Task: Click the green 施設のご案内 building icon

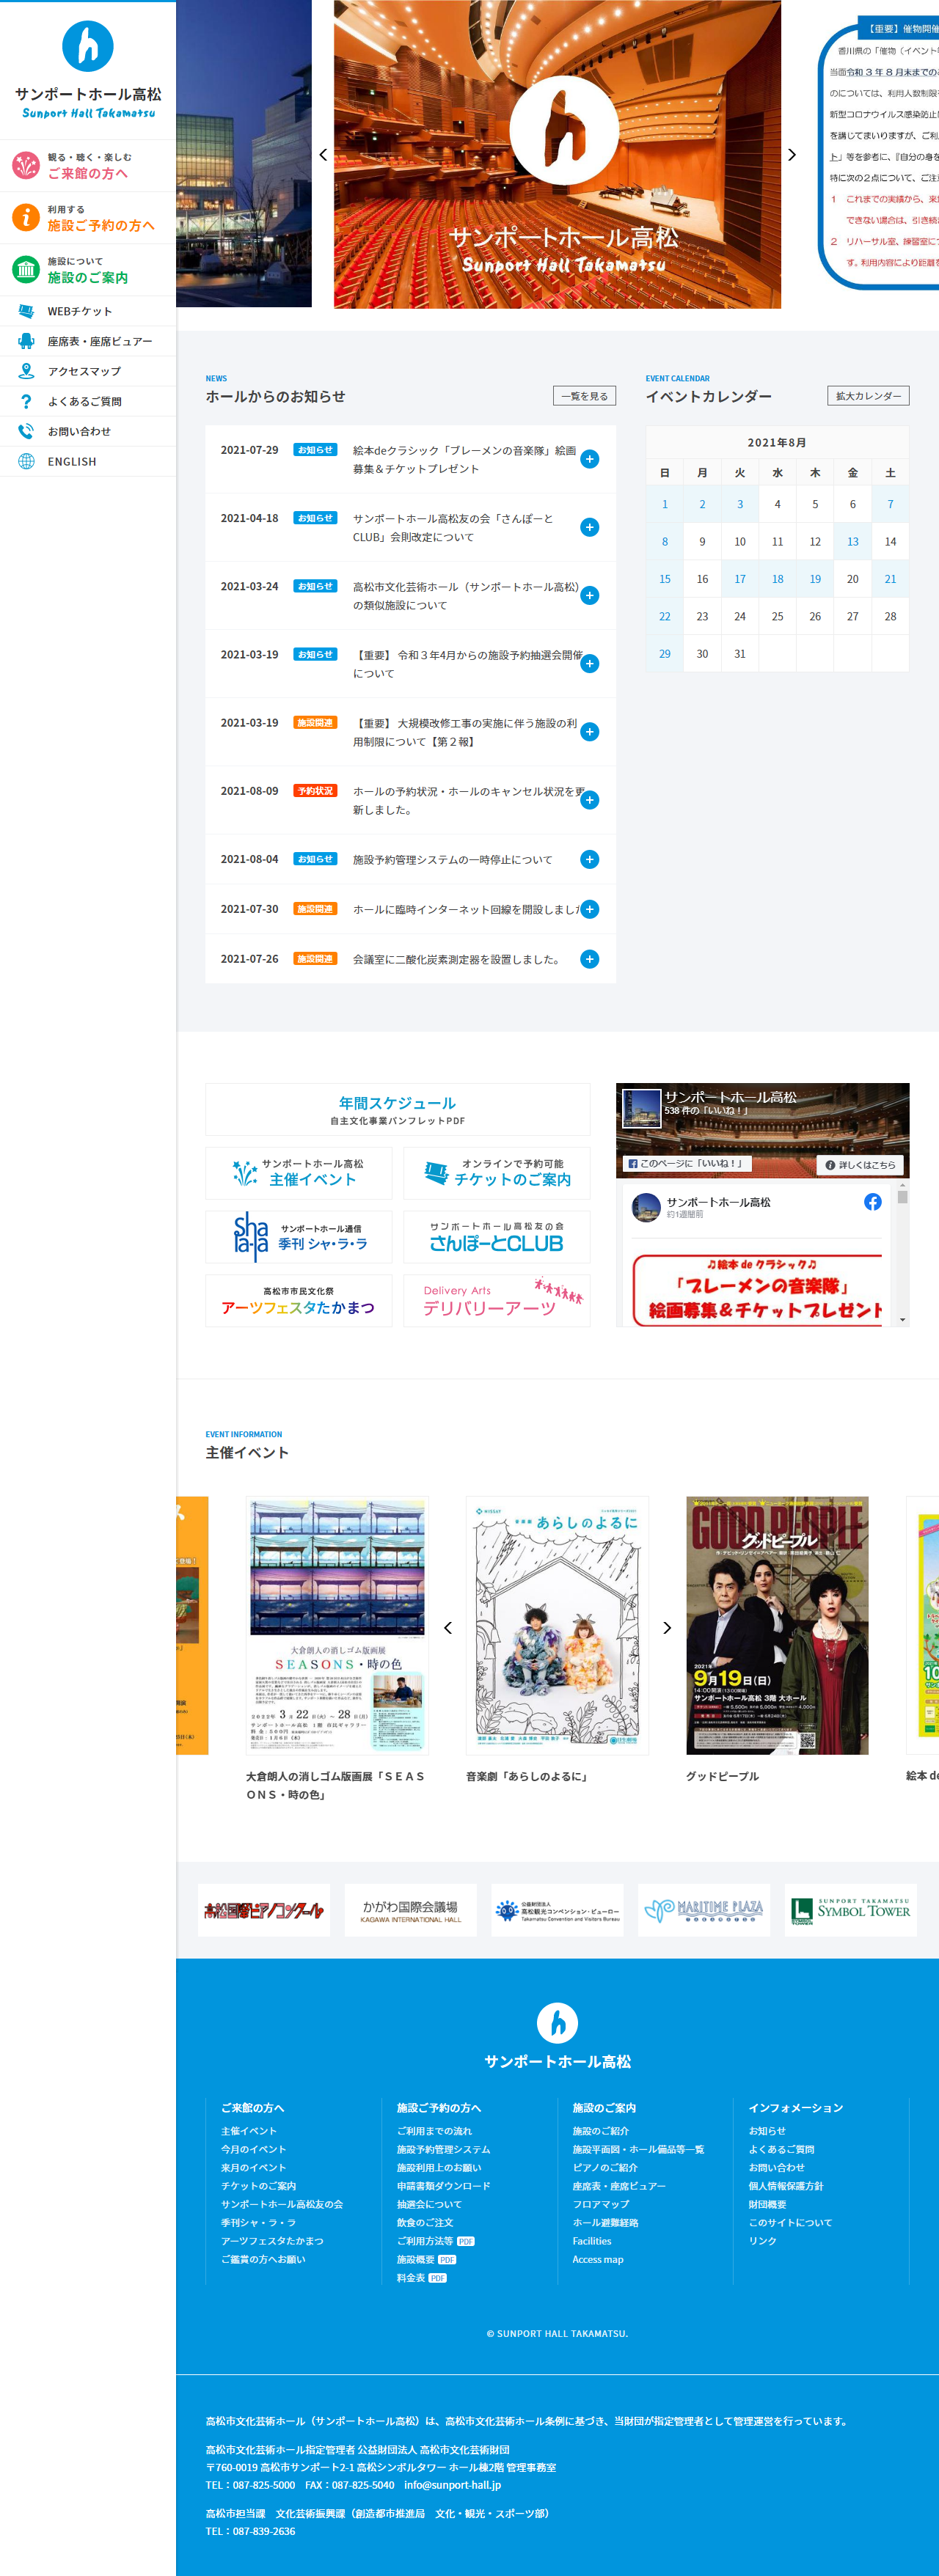Action: (x=26, y=269)
